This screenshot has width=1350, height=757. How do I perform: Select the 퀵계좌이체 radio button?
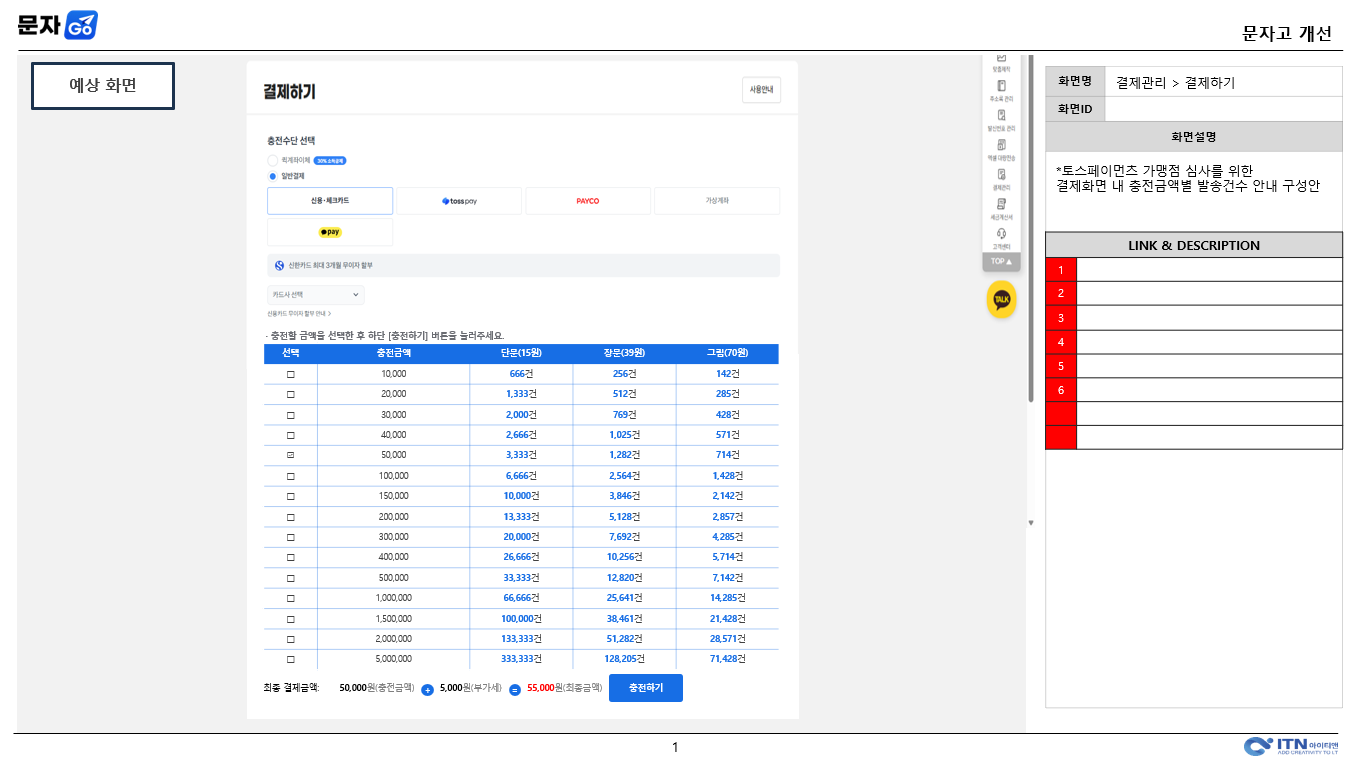pyautogui.click(x=272, y=160)
